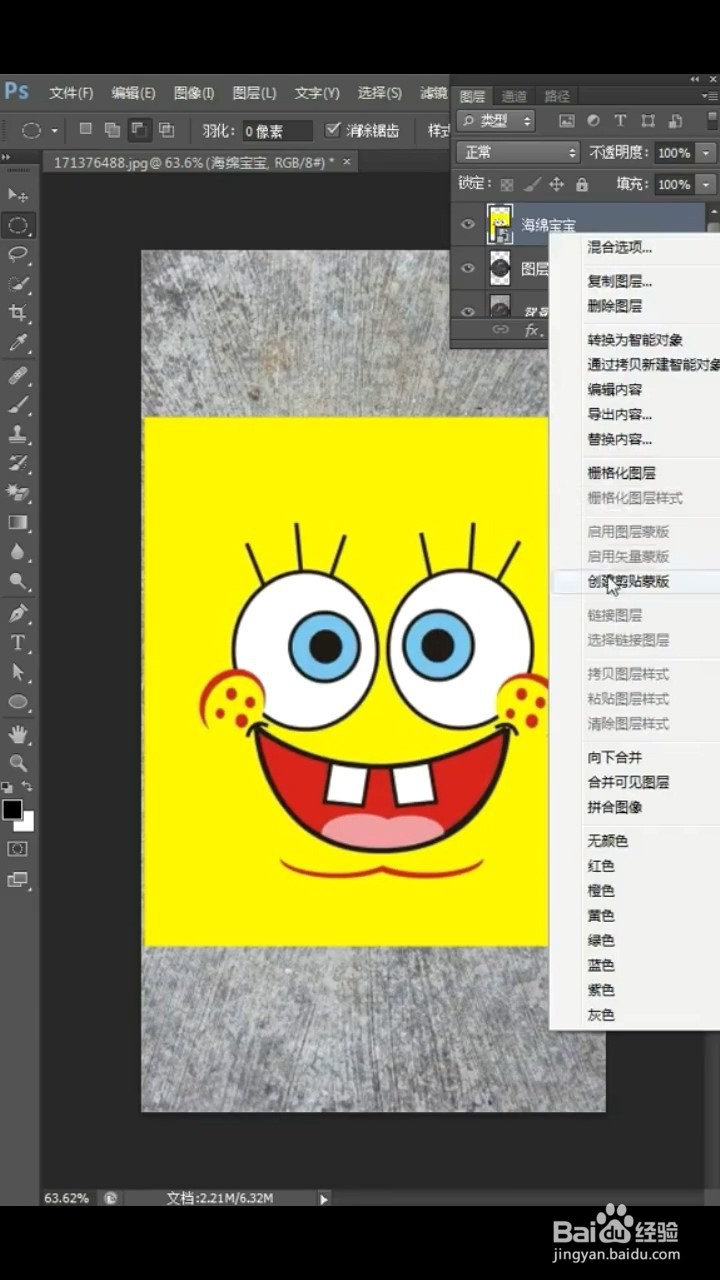720x1280 pixels.
Task: Toggle lock all padlock icon
Action: pyautogui.click(x=582, y=184)
